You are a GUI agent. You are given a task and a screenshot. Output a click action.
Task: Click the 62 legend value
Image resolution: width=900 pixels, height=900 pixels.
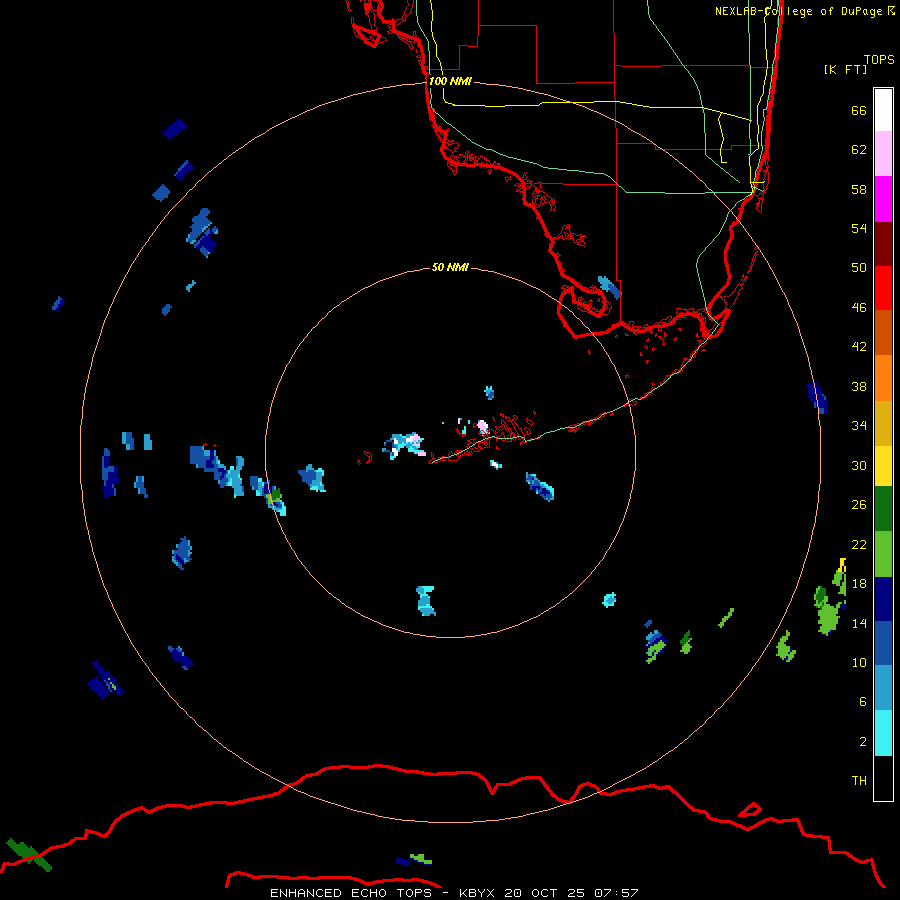[x=859, y=150]
